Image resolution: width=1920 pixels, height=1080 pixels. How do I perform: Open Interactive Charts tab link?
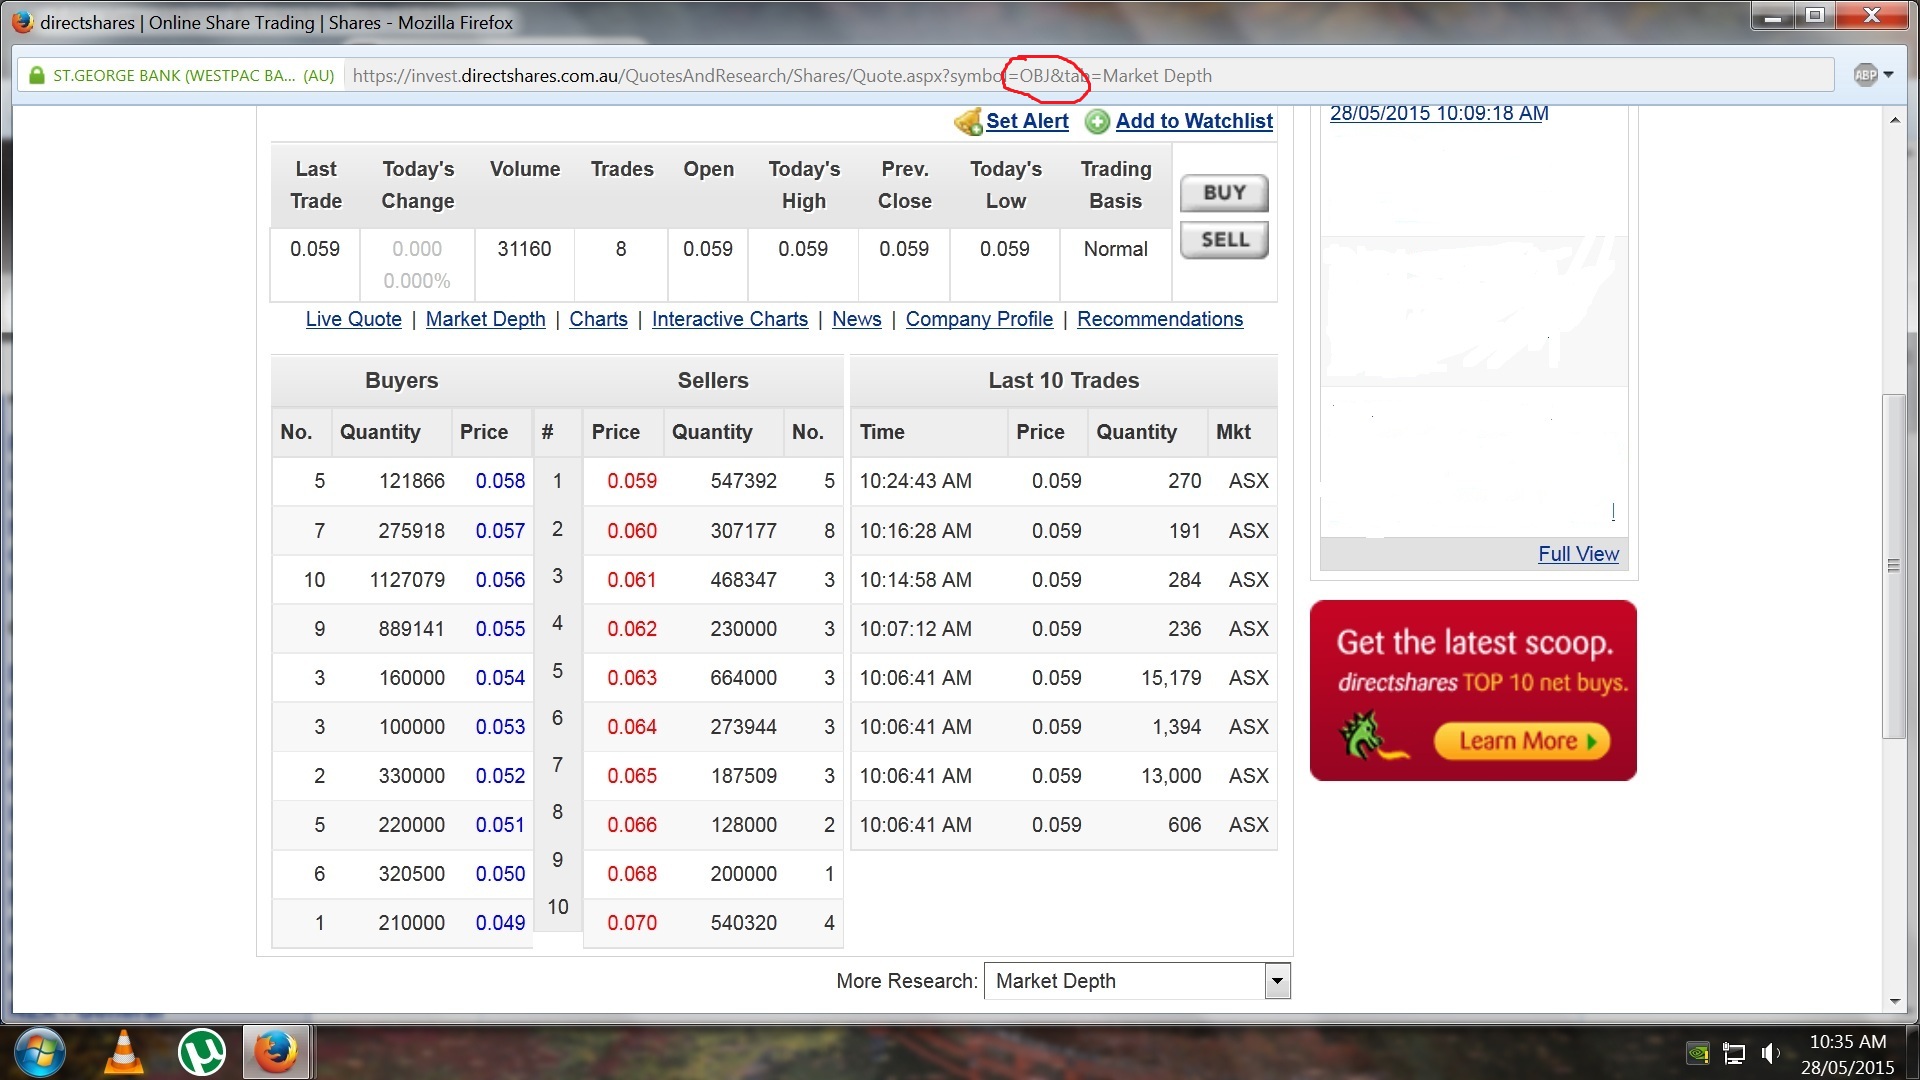pyautogui.click(x=729, y=319)
